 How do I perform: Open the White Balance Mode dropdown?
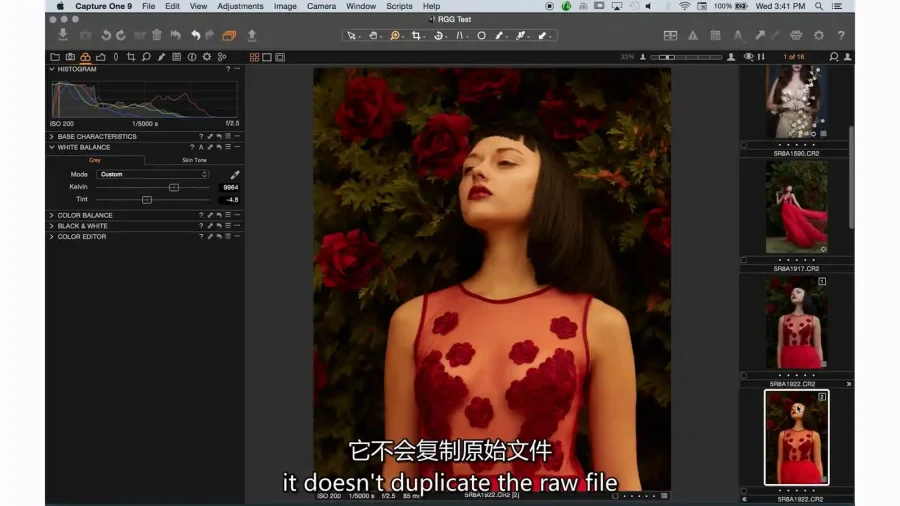[153, 174]
